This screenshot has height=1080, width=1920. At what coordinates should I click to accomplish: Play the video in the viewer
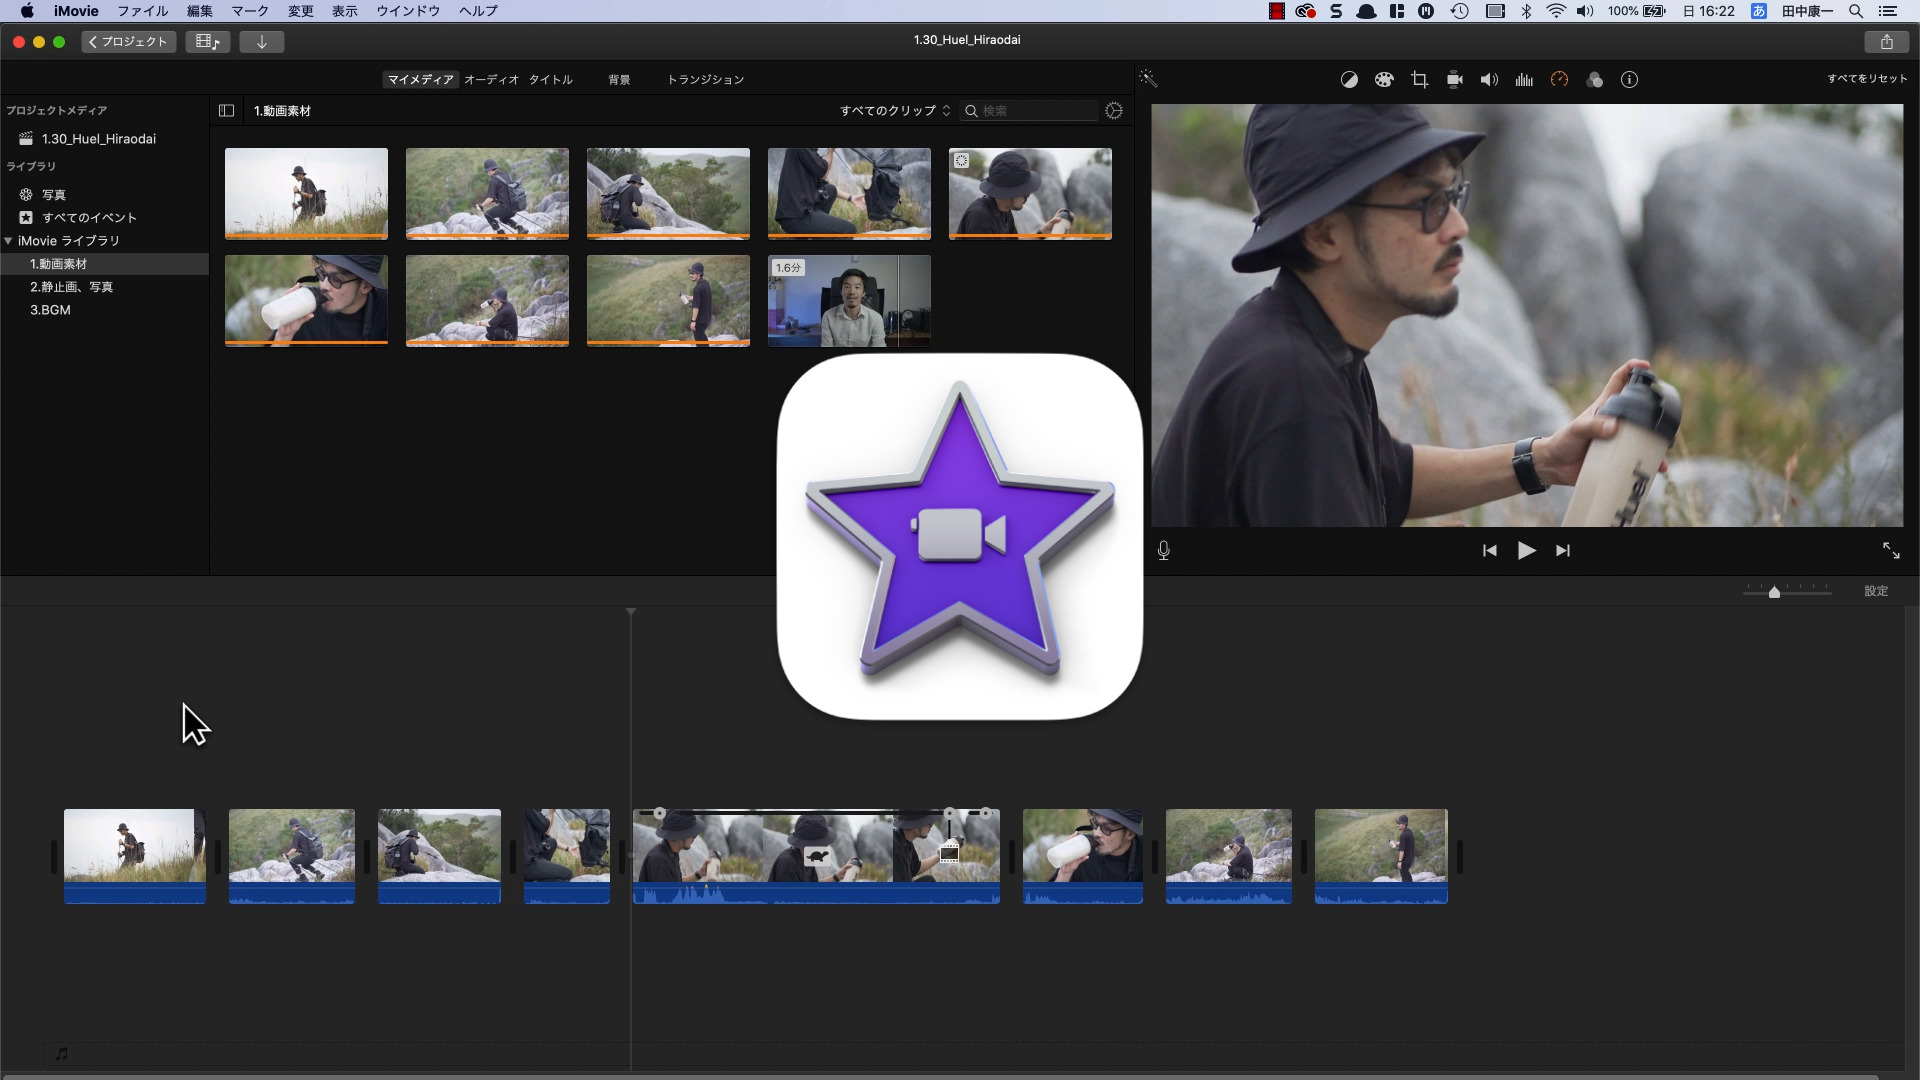(x=1526, y=551)
